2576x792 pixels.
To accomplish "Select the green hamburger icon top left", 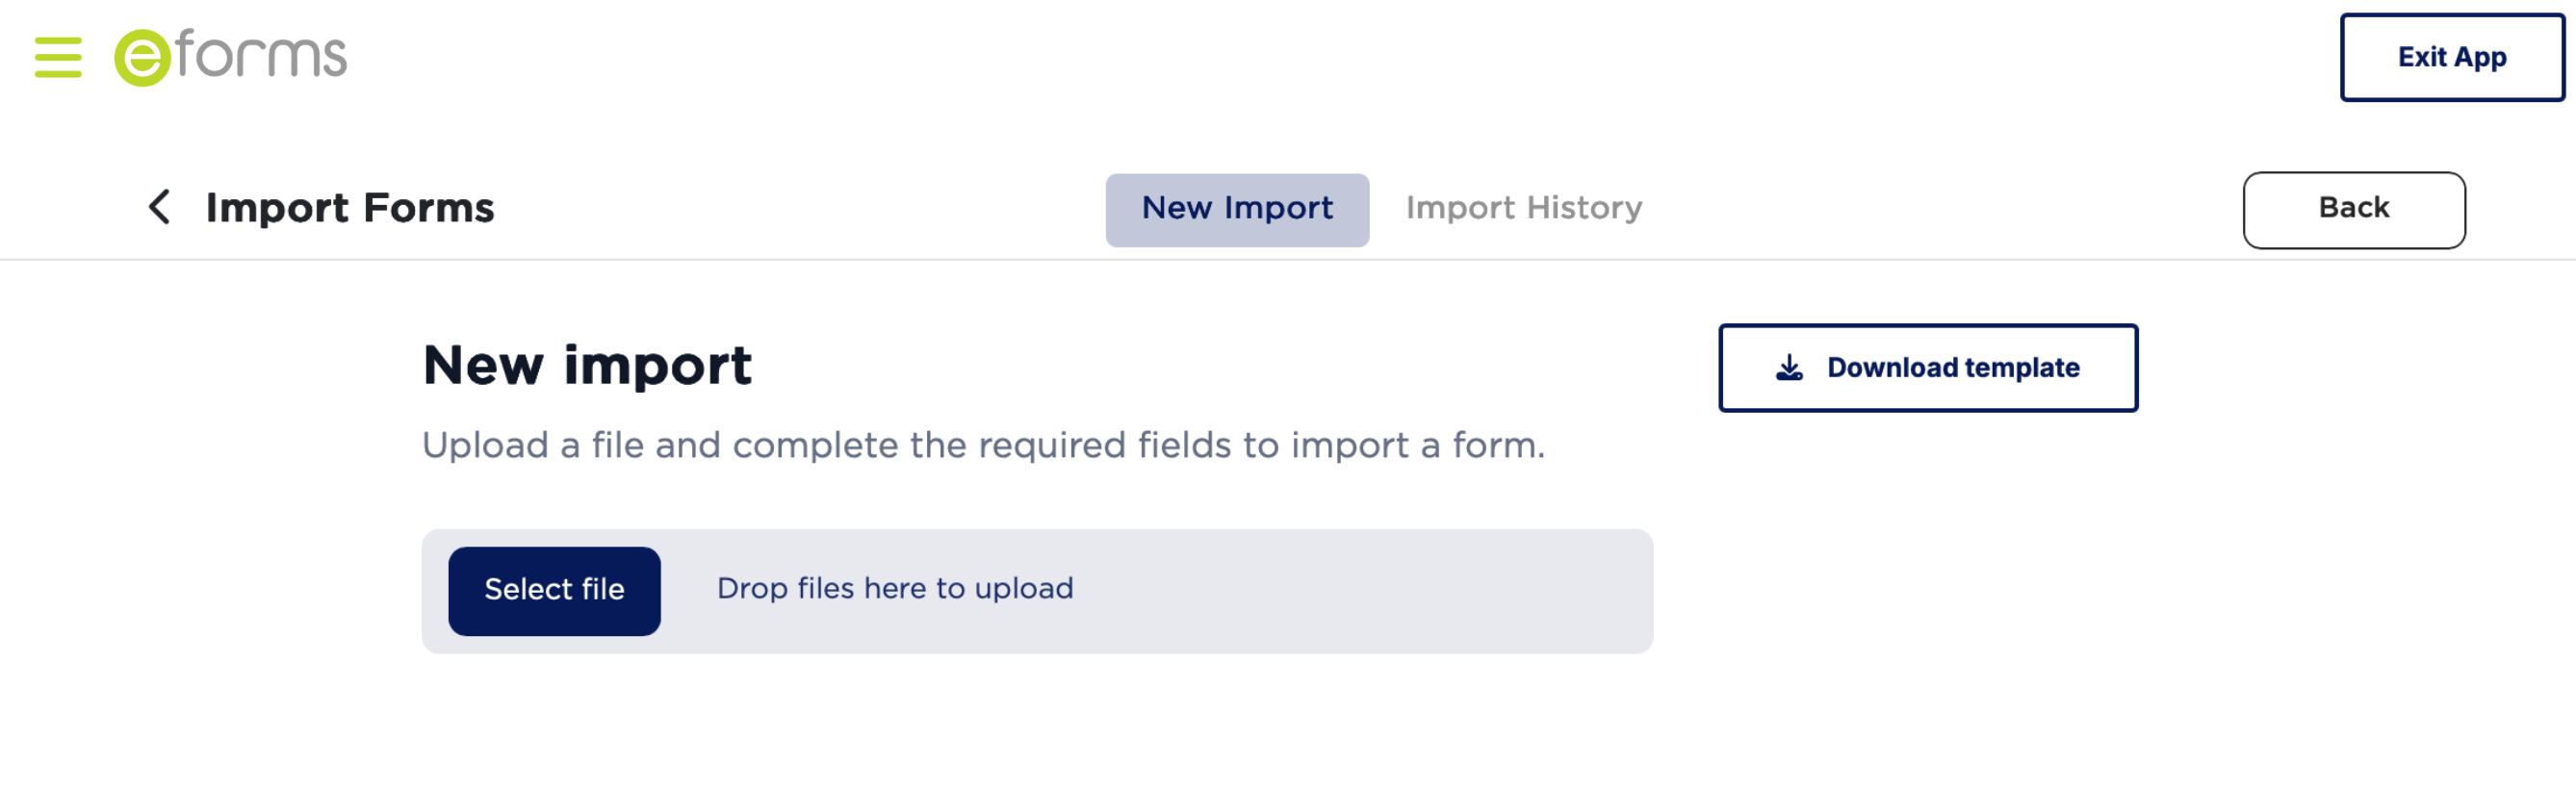I will point(57,58).
